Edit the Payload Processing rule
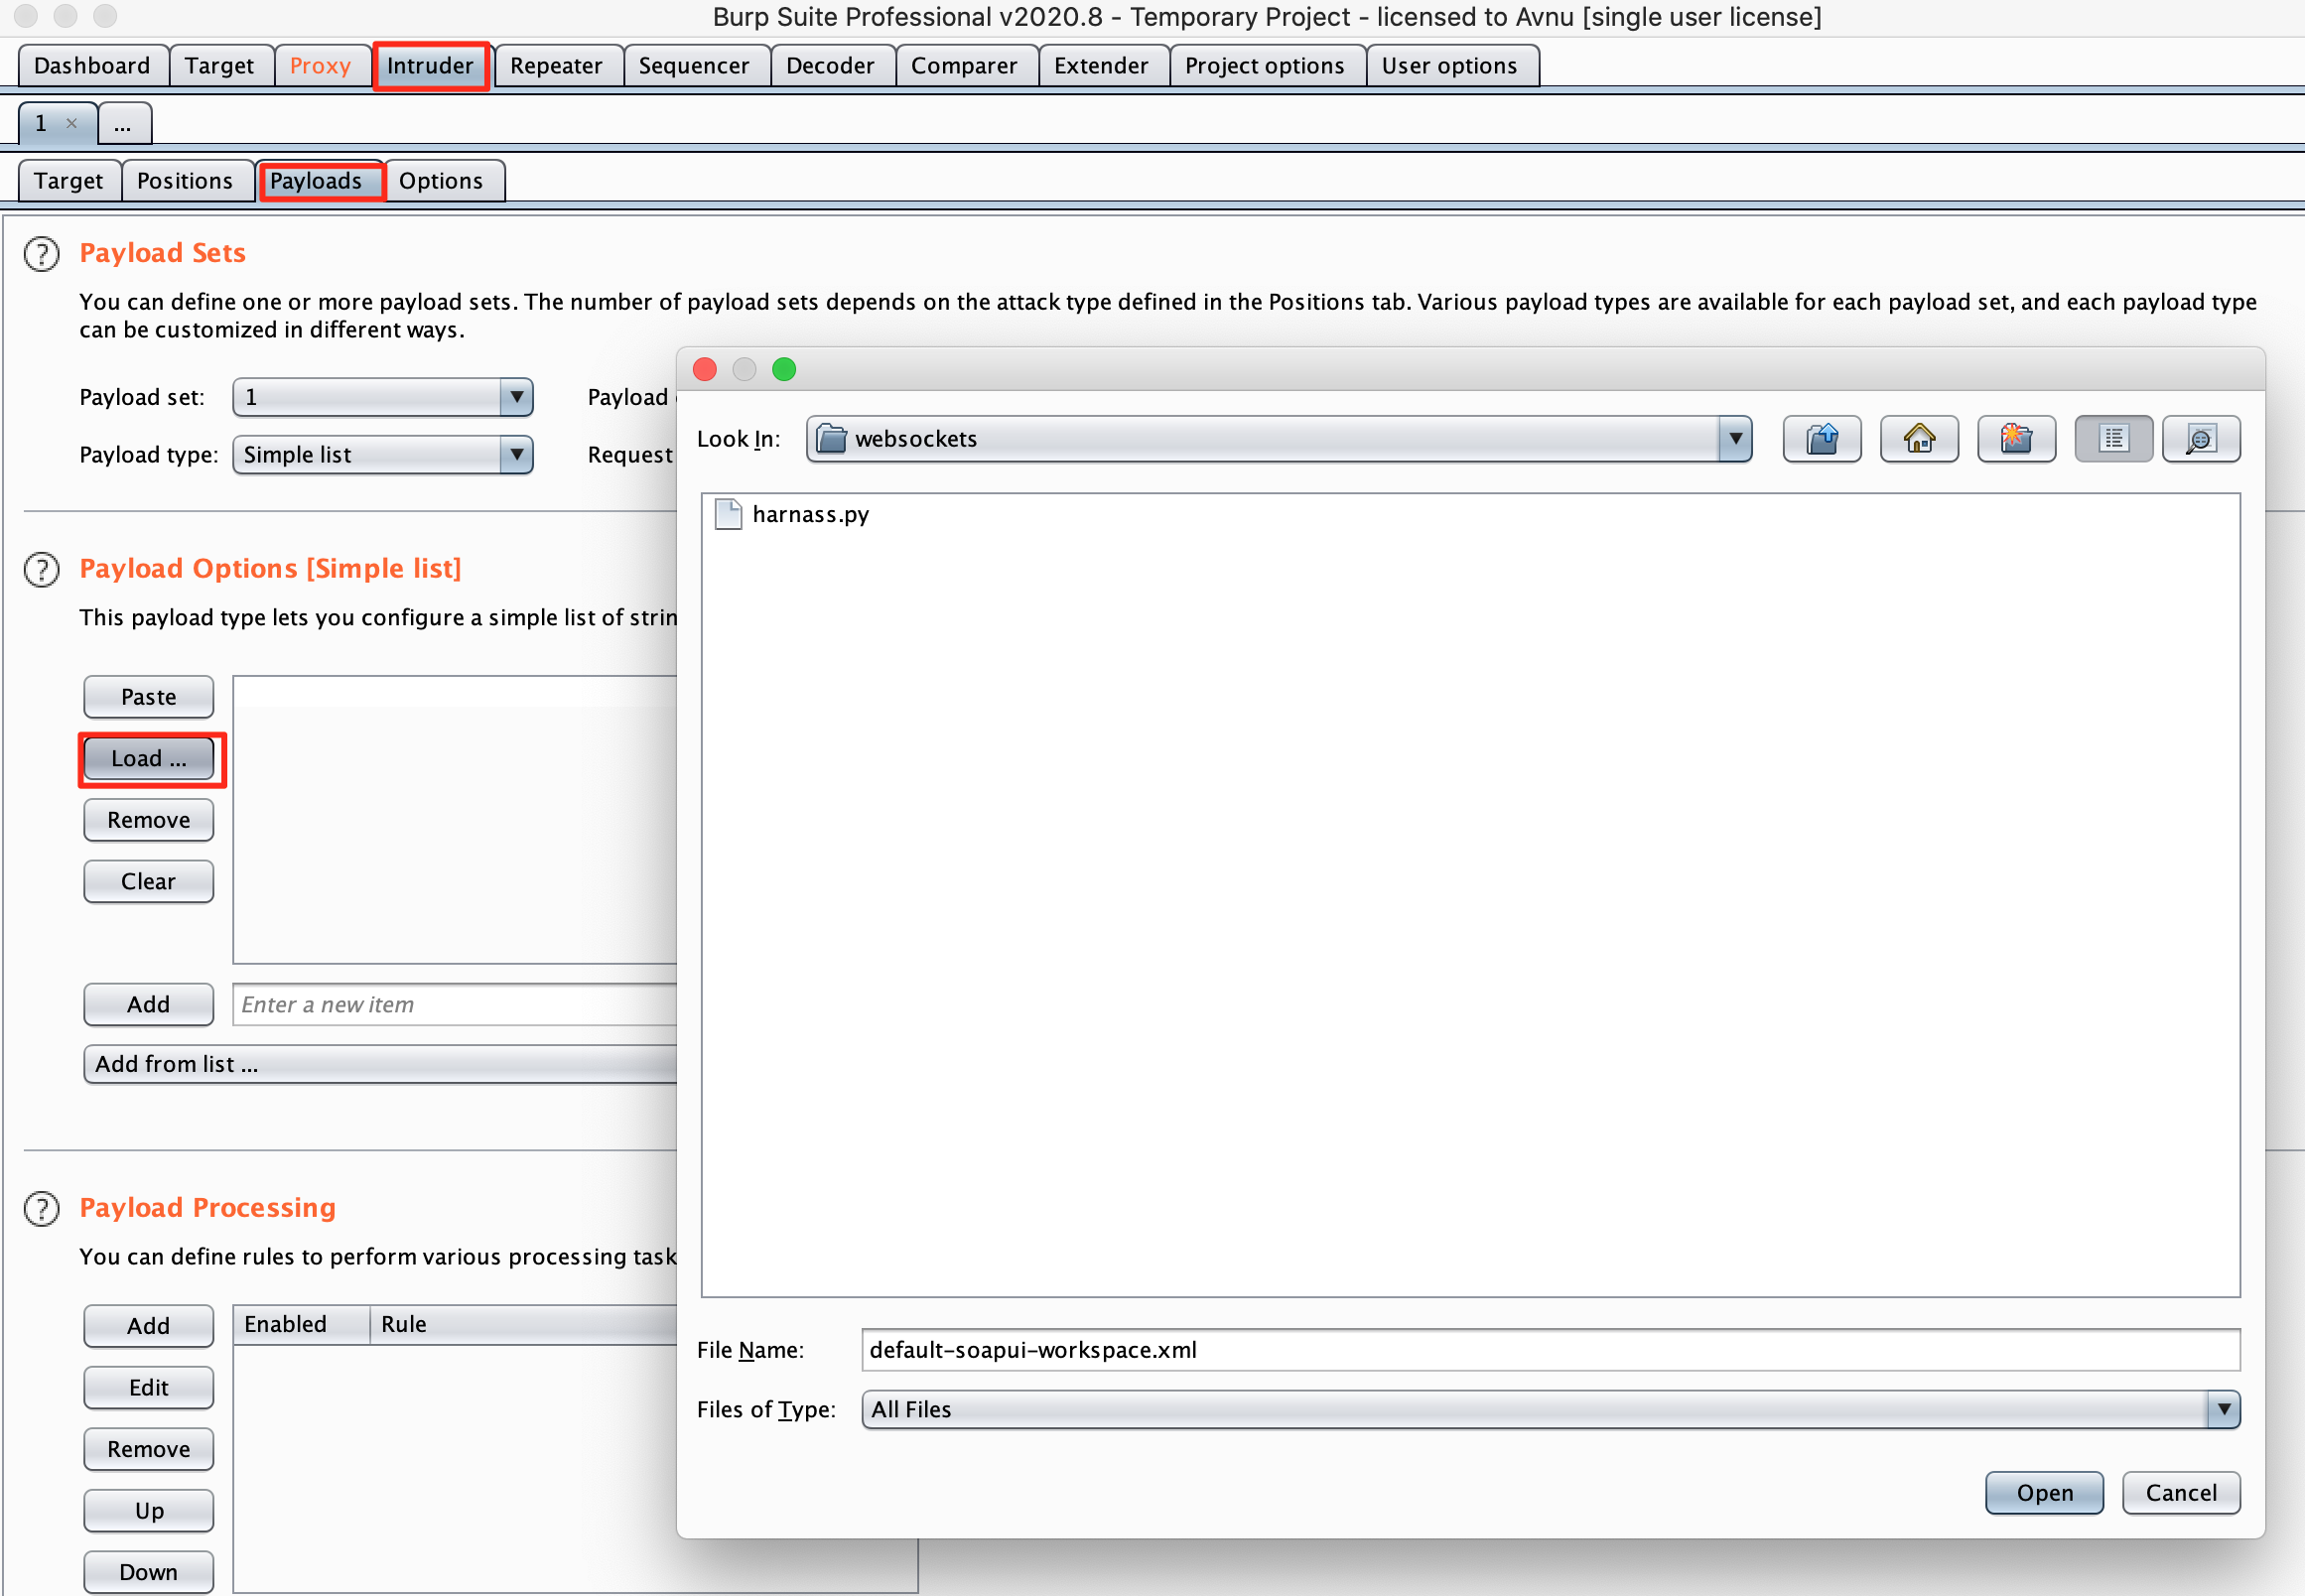This screenshot has width=2305, height=1596. (x=149, y=1389)
